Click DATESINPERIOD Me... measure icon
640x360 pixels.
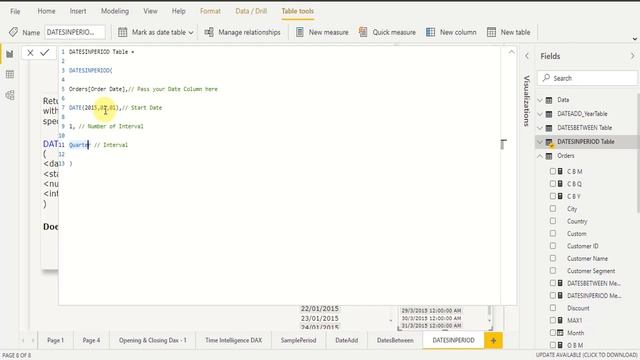pos(560,296)
